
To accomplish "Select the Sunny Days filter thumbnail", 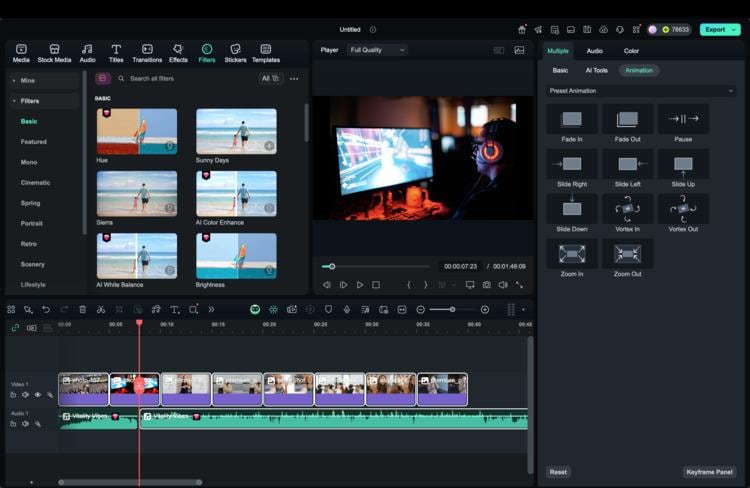I will (x=236, y=131).
